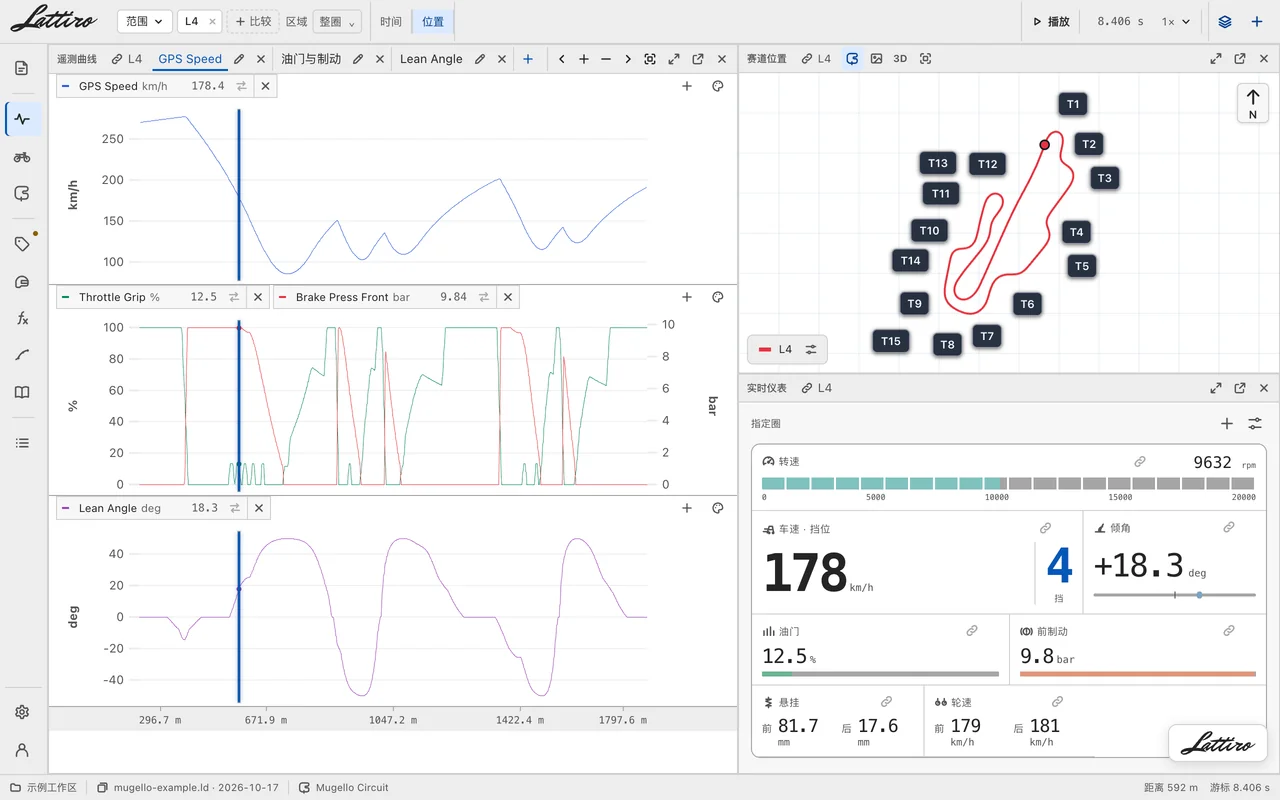
Task: Open the 范围 dropdown
Action: pyautogui.click(x=144, y=21)
